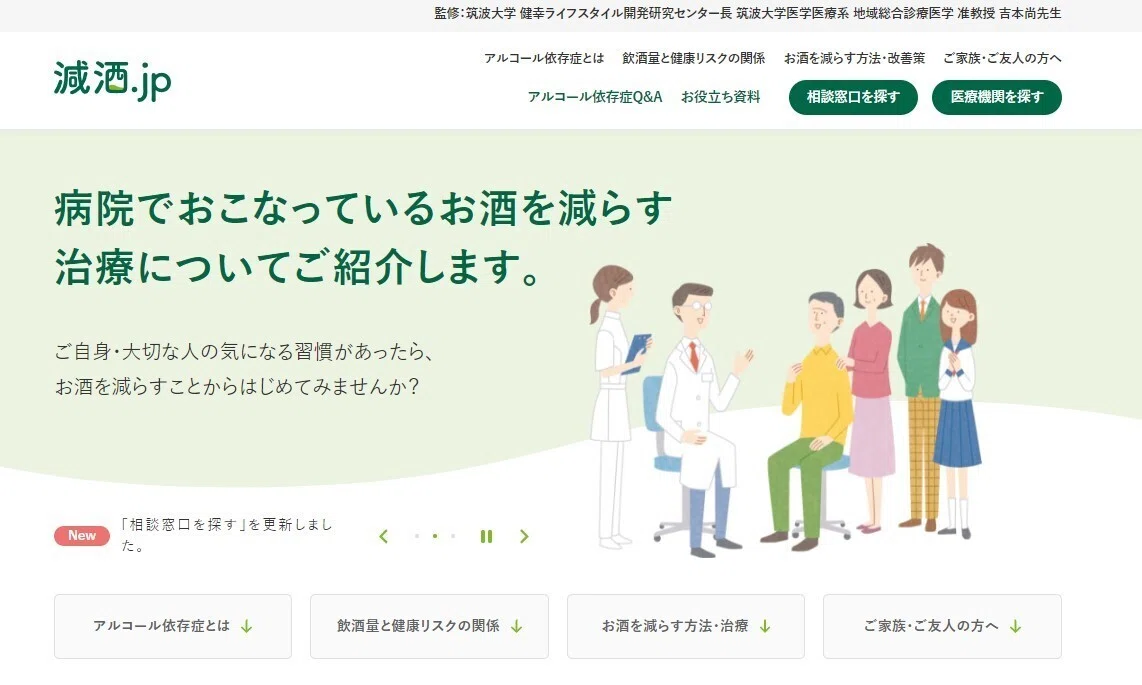Image resolution: width=1142 pixels, height=685 pixels.
Task: Click the red New badge icon
Action: click(82, 535)
